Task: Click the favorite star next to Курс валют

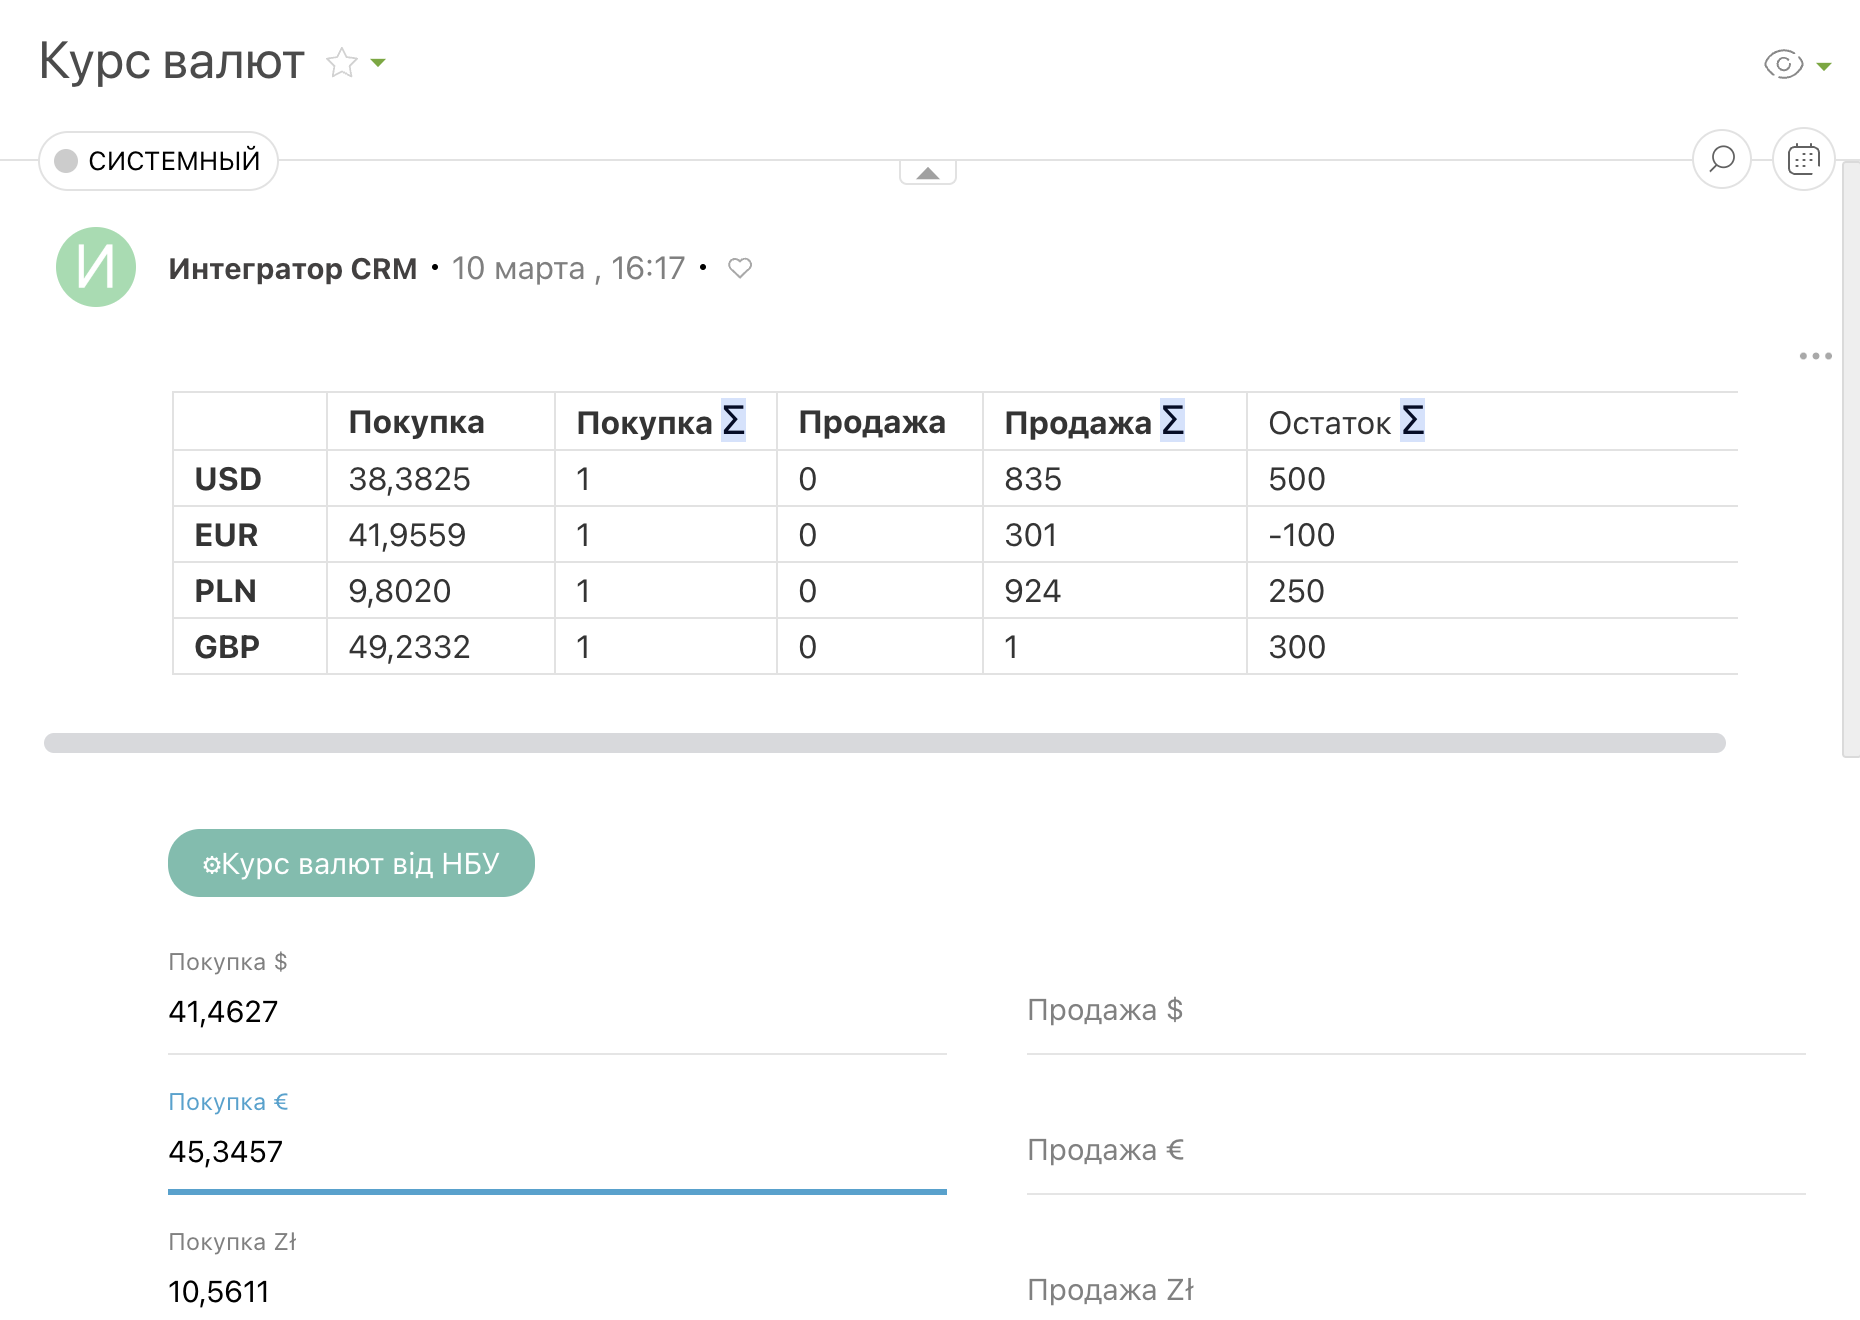Action: coord(342,63)
